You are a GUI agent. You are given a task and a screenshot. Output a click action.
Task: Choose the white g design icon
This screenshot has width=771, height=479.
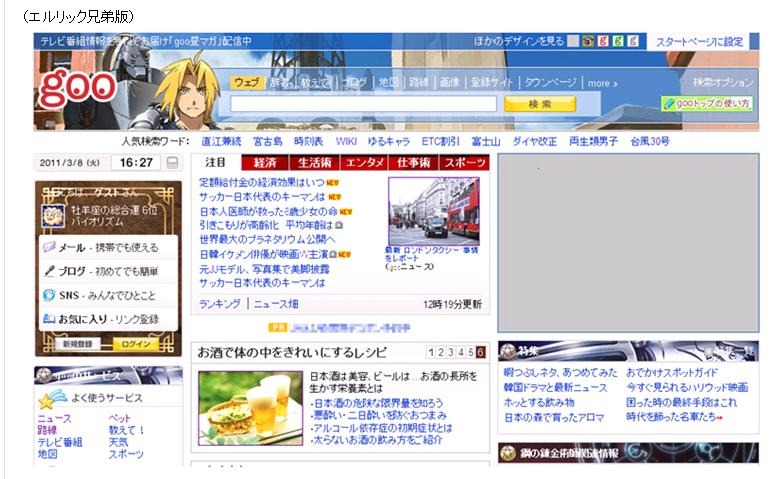tap(633, 41)
